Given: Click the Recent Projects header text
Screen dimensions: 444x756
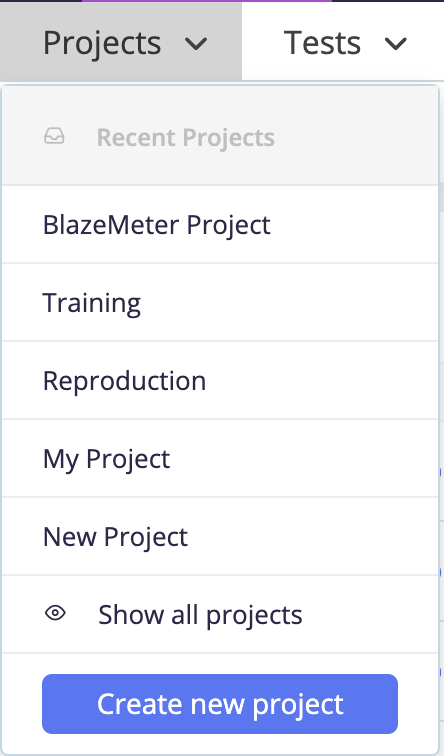Looking at the screenshot, I should (x=186, y=137).
